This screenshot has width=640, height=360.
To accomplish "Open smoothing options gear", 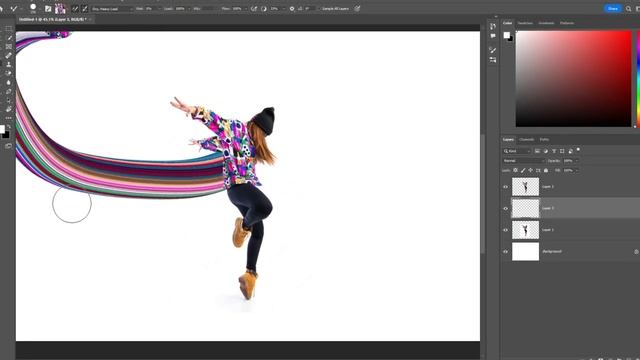I will (292, 9).
